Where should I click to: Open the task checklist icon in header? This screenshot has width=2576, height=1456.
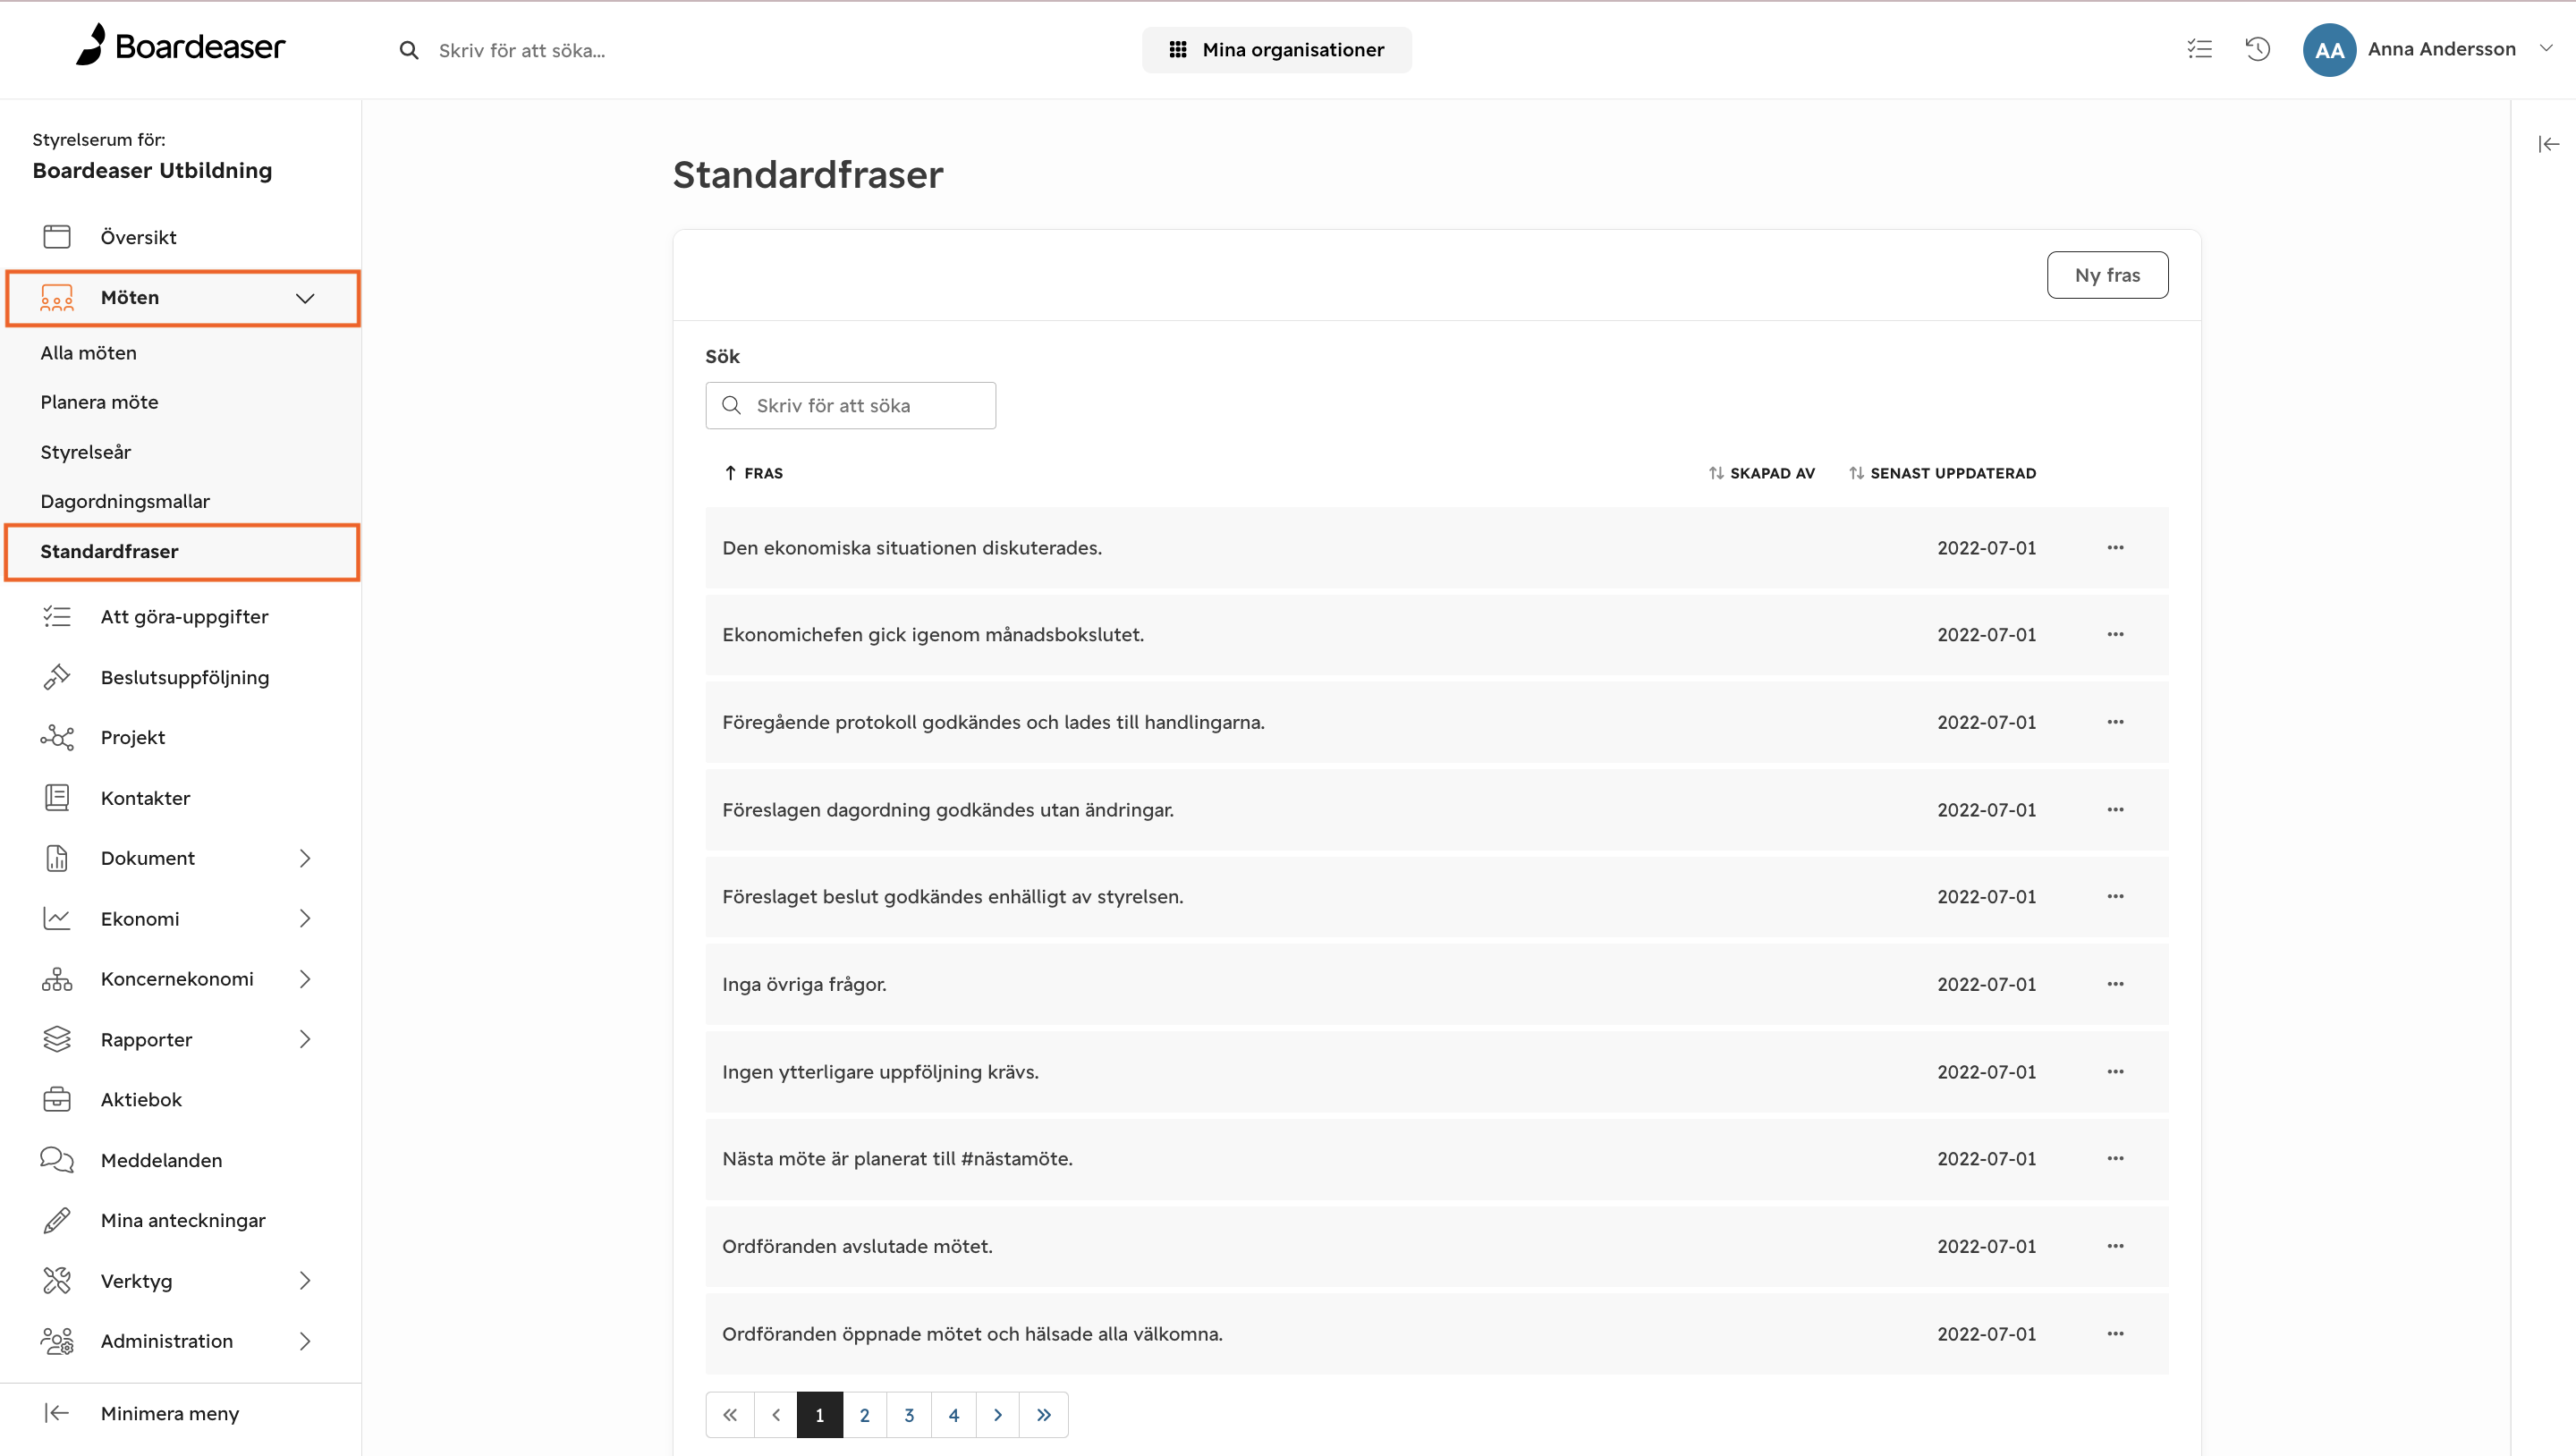click(x=2199, y=49)
